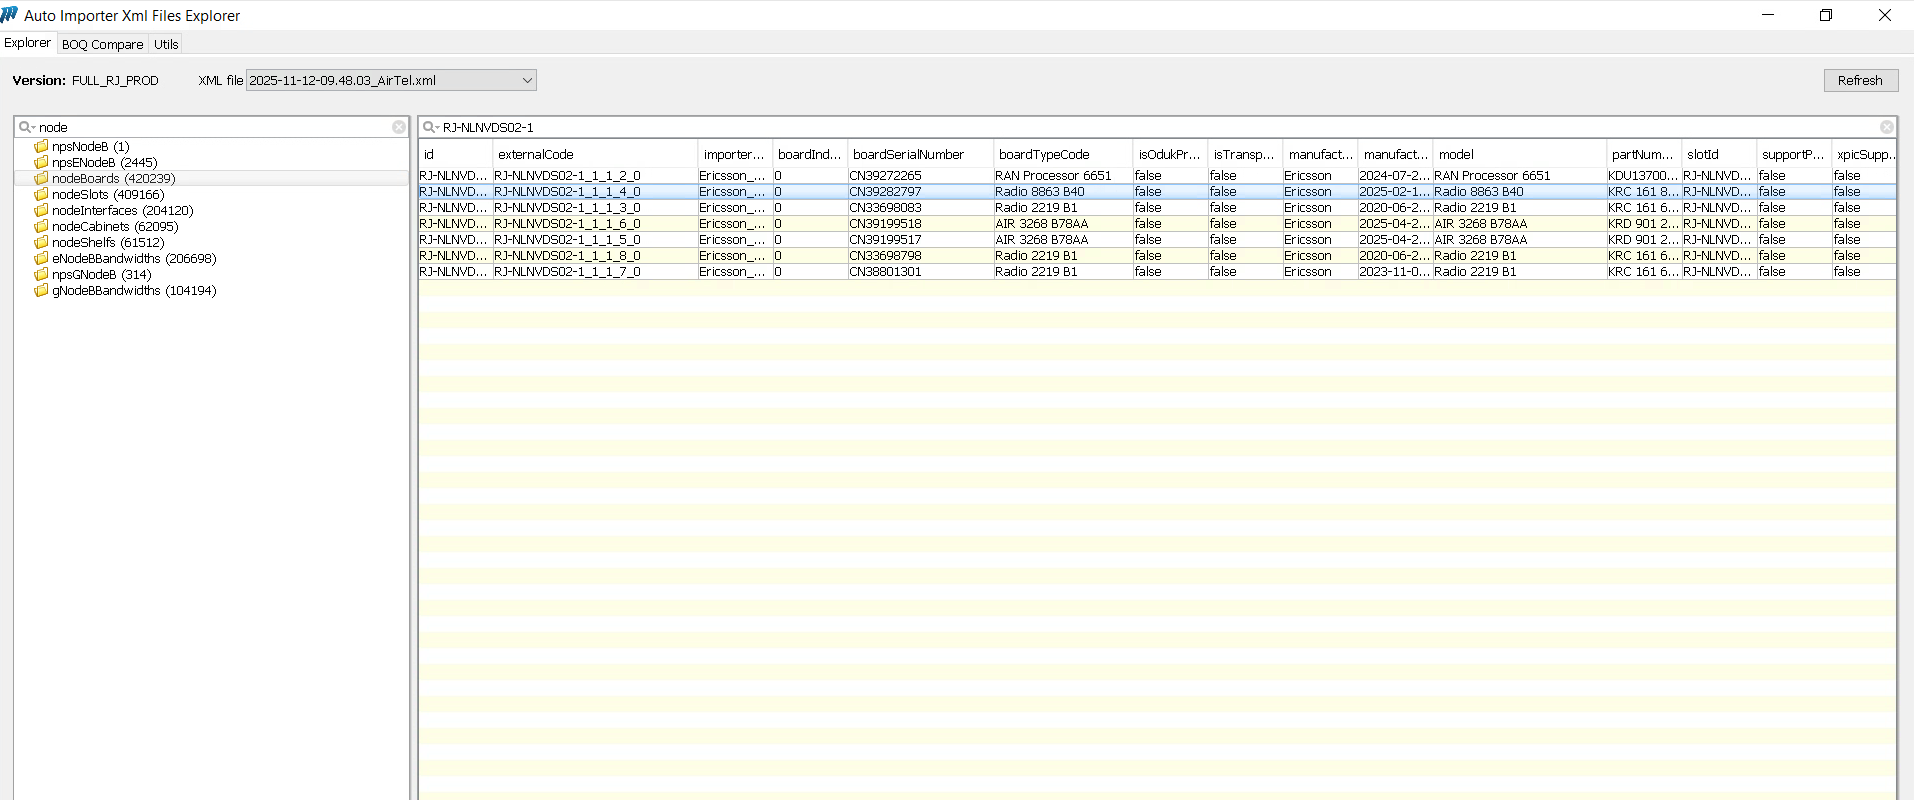Clear the RJ-NLNVDS02-1 table filter
Screen dimensions: 1914x800
1886,127
